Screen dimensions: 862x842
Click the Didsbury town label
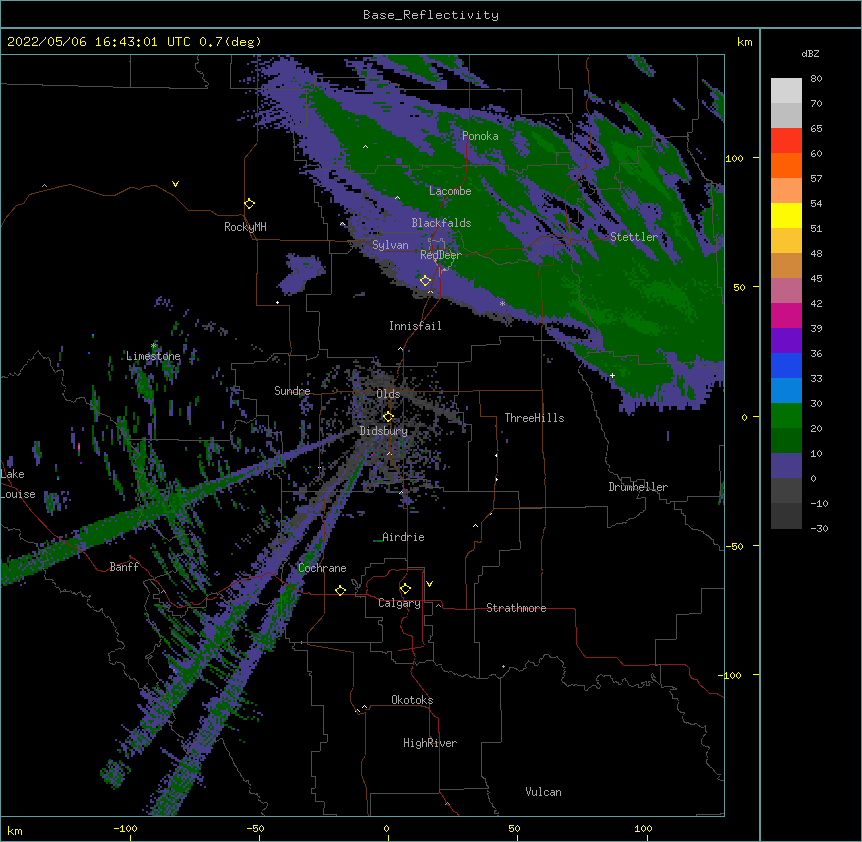384,431
